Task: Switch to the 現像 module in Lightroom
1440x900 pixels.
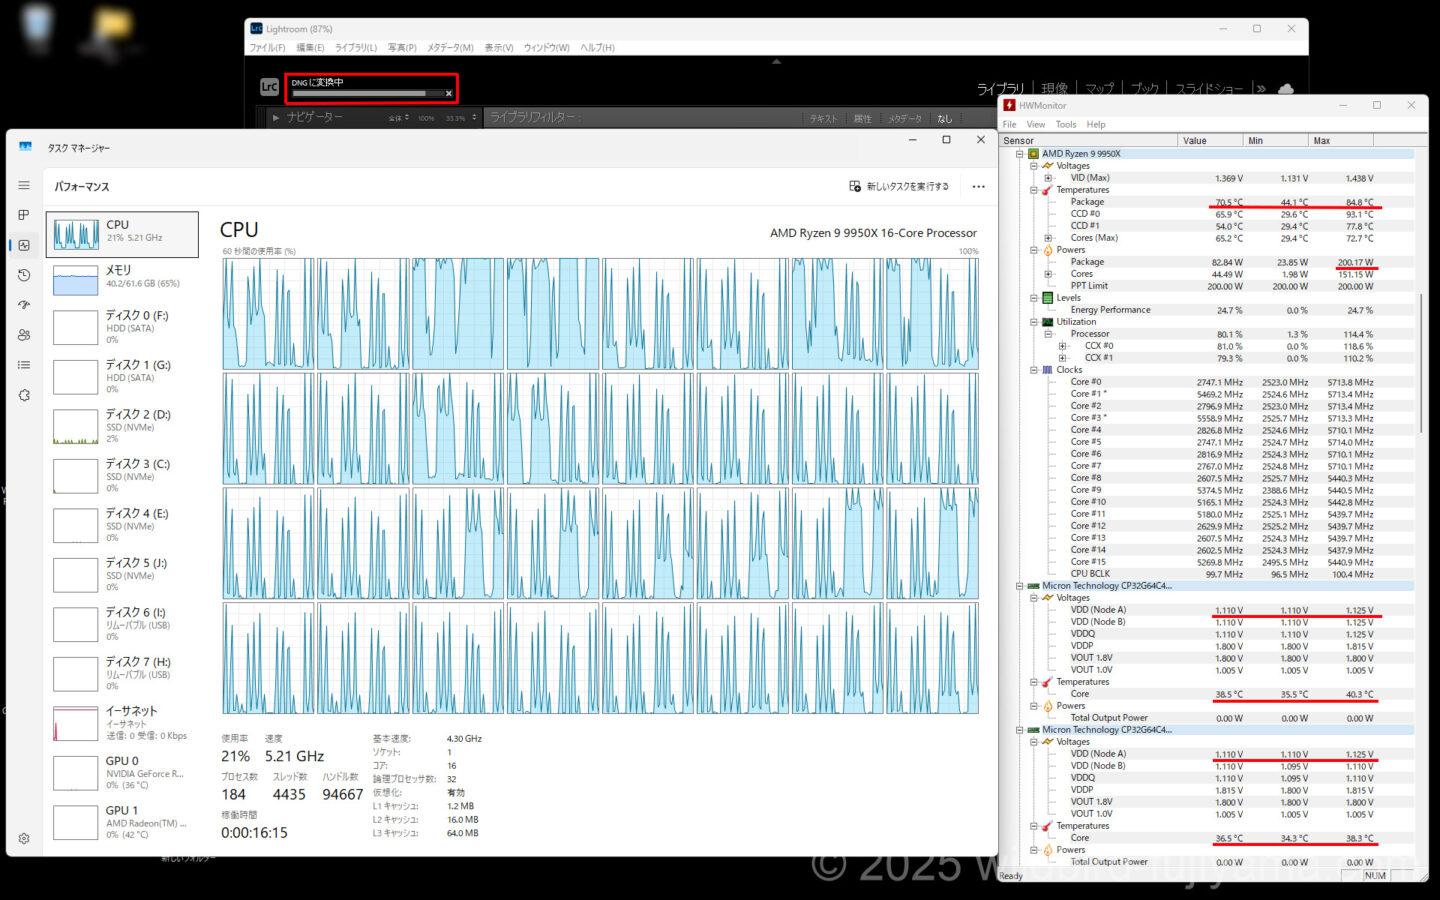Action: point(1054,89)
